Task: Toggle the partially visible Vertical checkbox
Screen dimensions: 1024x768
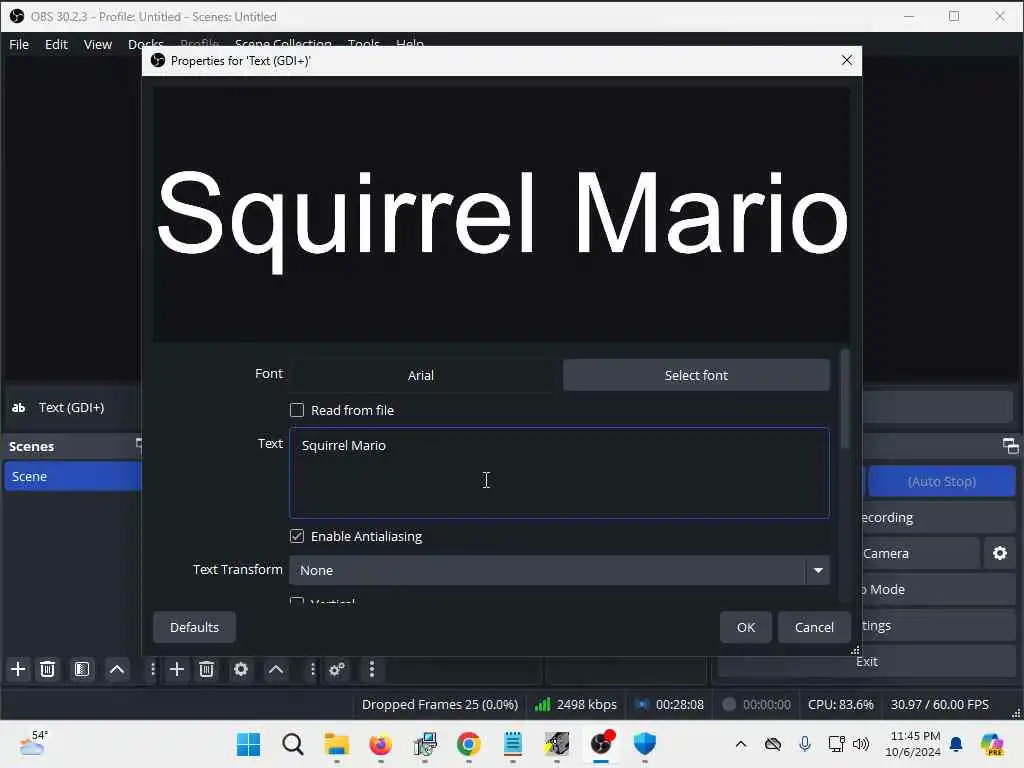Action: tap(296, 600)
